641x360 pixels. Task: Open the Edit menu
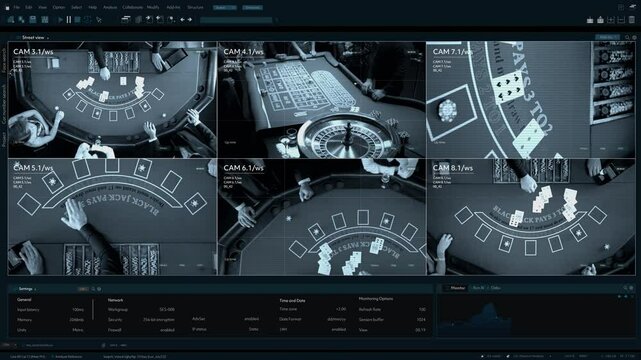click(29, 7)
